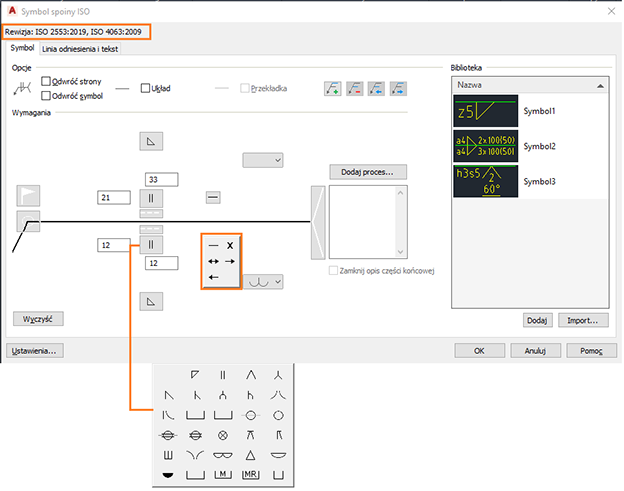
Task: Click the Dodaj proces... button
Action: pyautogui.click(x=368, y=172)
